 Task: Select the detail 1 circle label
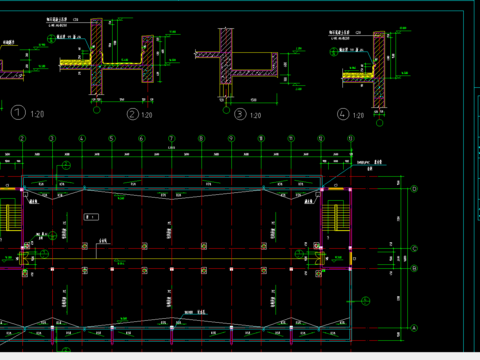point(18,112)
